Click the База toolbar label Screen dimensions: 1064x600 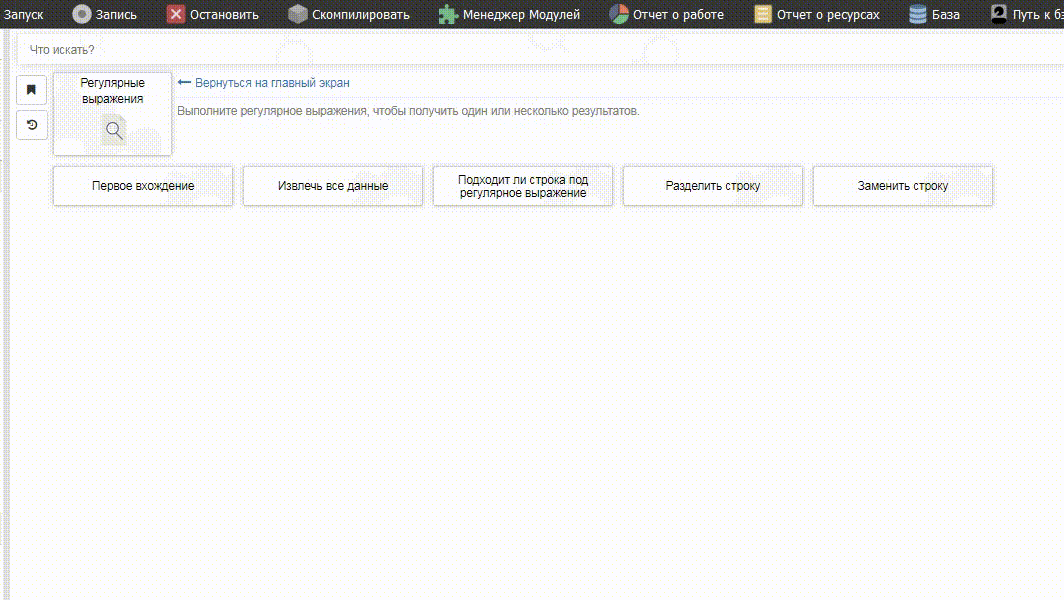tap(945, 14)
